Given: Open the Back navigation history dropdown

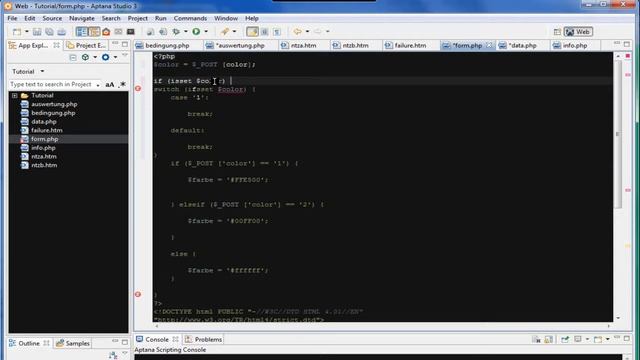Looking at the screenshot, I should (307, 31).
